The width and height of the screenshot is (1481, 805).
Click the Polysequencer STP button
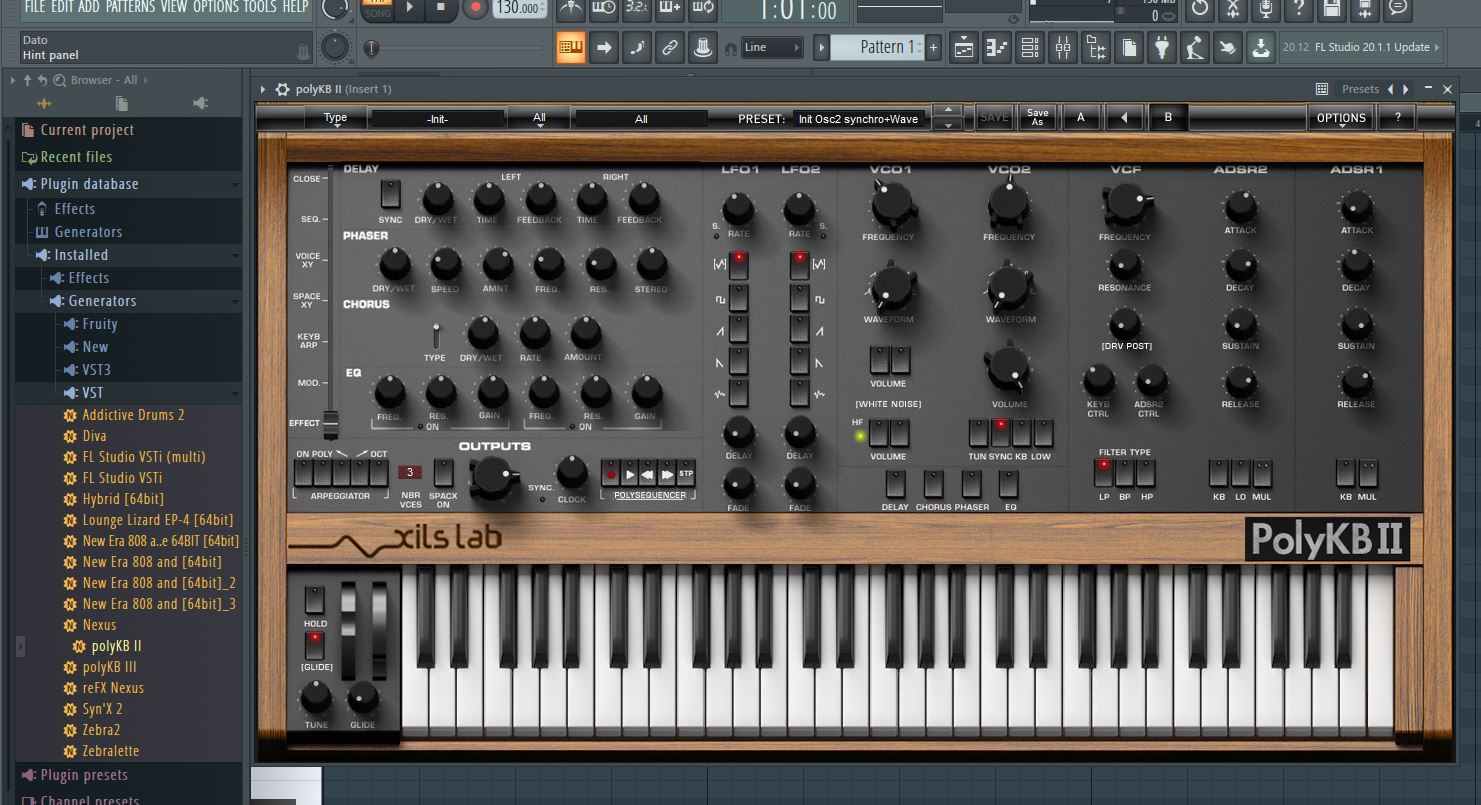(x=686, y=474)
